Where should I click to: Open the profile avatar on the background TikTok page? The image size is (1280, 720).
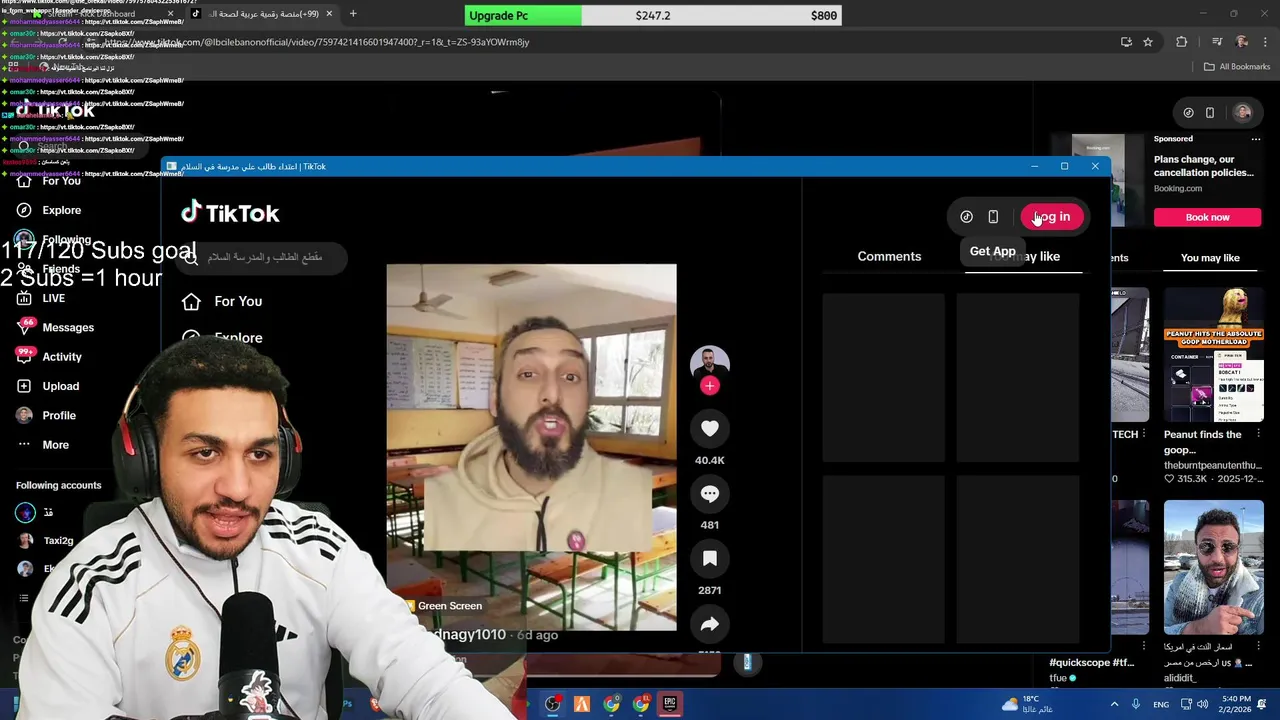(x=1243, y=113)
